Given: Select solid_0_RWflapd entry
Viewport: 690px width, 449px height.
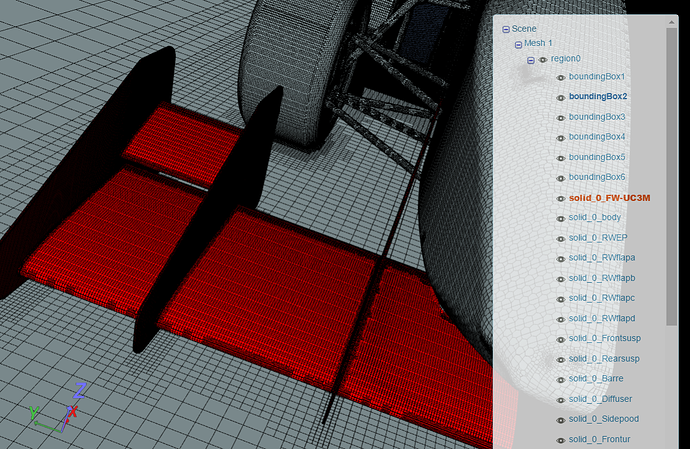Looking at the screenshot, I should (602, 318).
